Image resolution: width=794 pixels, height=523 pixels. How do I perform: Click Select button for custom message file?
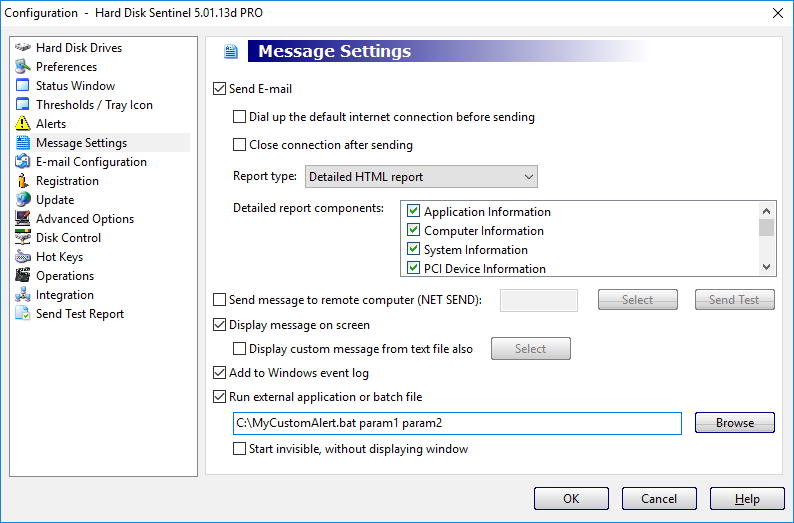531,348
